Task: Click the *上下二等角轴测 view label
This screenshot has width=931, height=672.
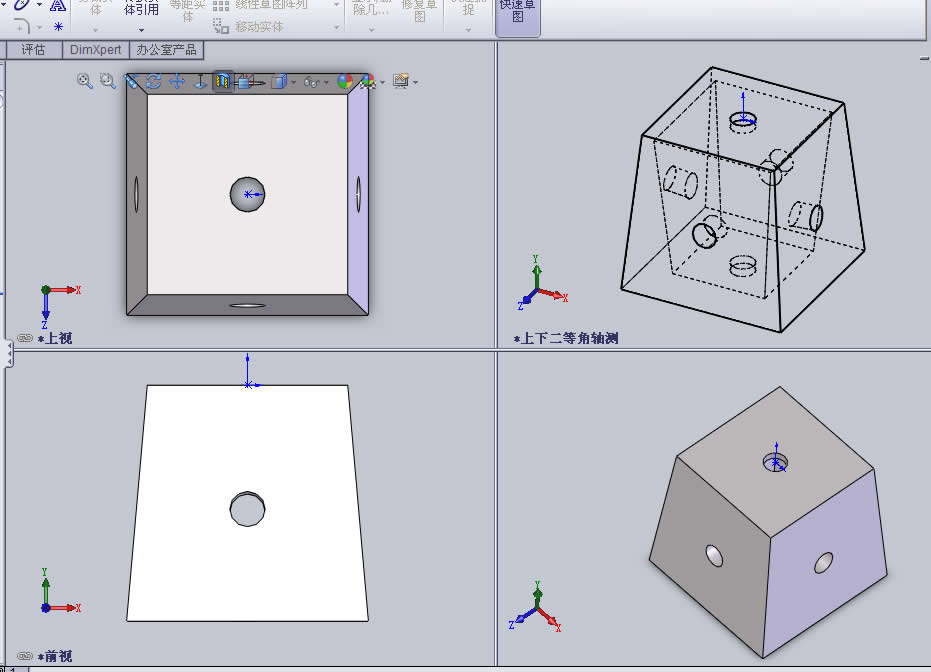Action: coord(566,338)
